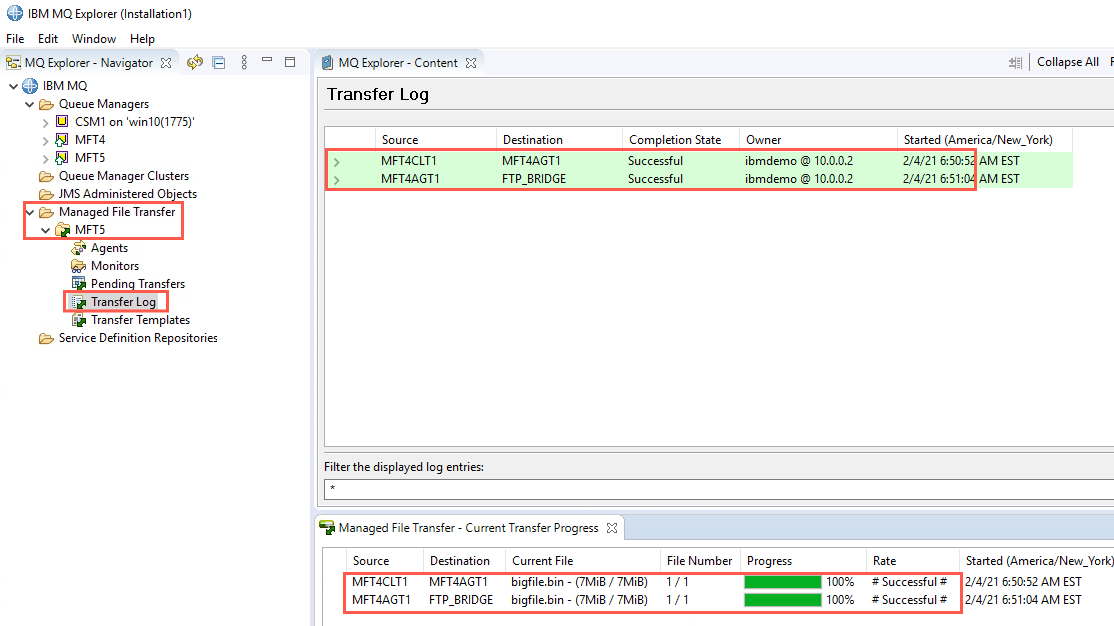Click the Service Definition Repositories folder icon
1114x626 pixels.
pyautogui.click(x=47, y=338)
